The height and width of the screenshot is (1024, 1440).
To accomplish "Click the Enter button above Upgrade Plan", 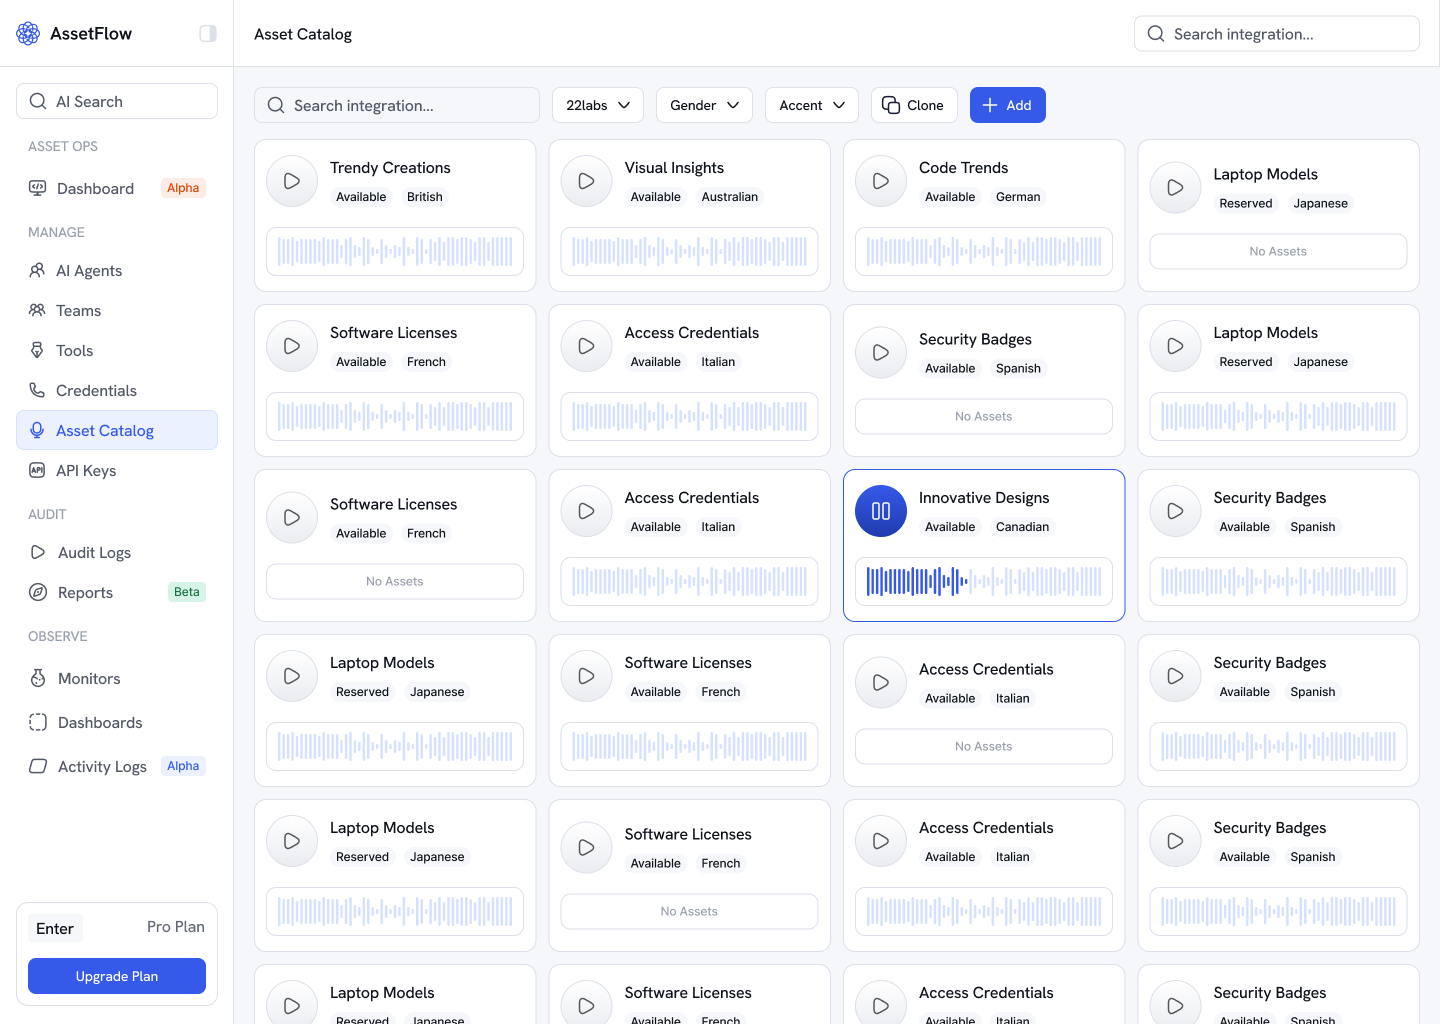I will pos(55,928).
